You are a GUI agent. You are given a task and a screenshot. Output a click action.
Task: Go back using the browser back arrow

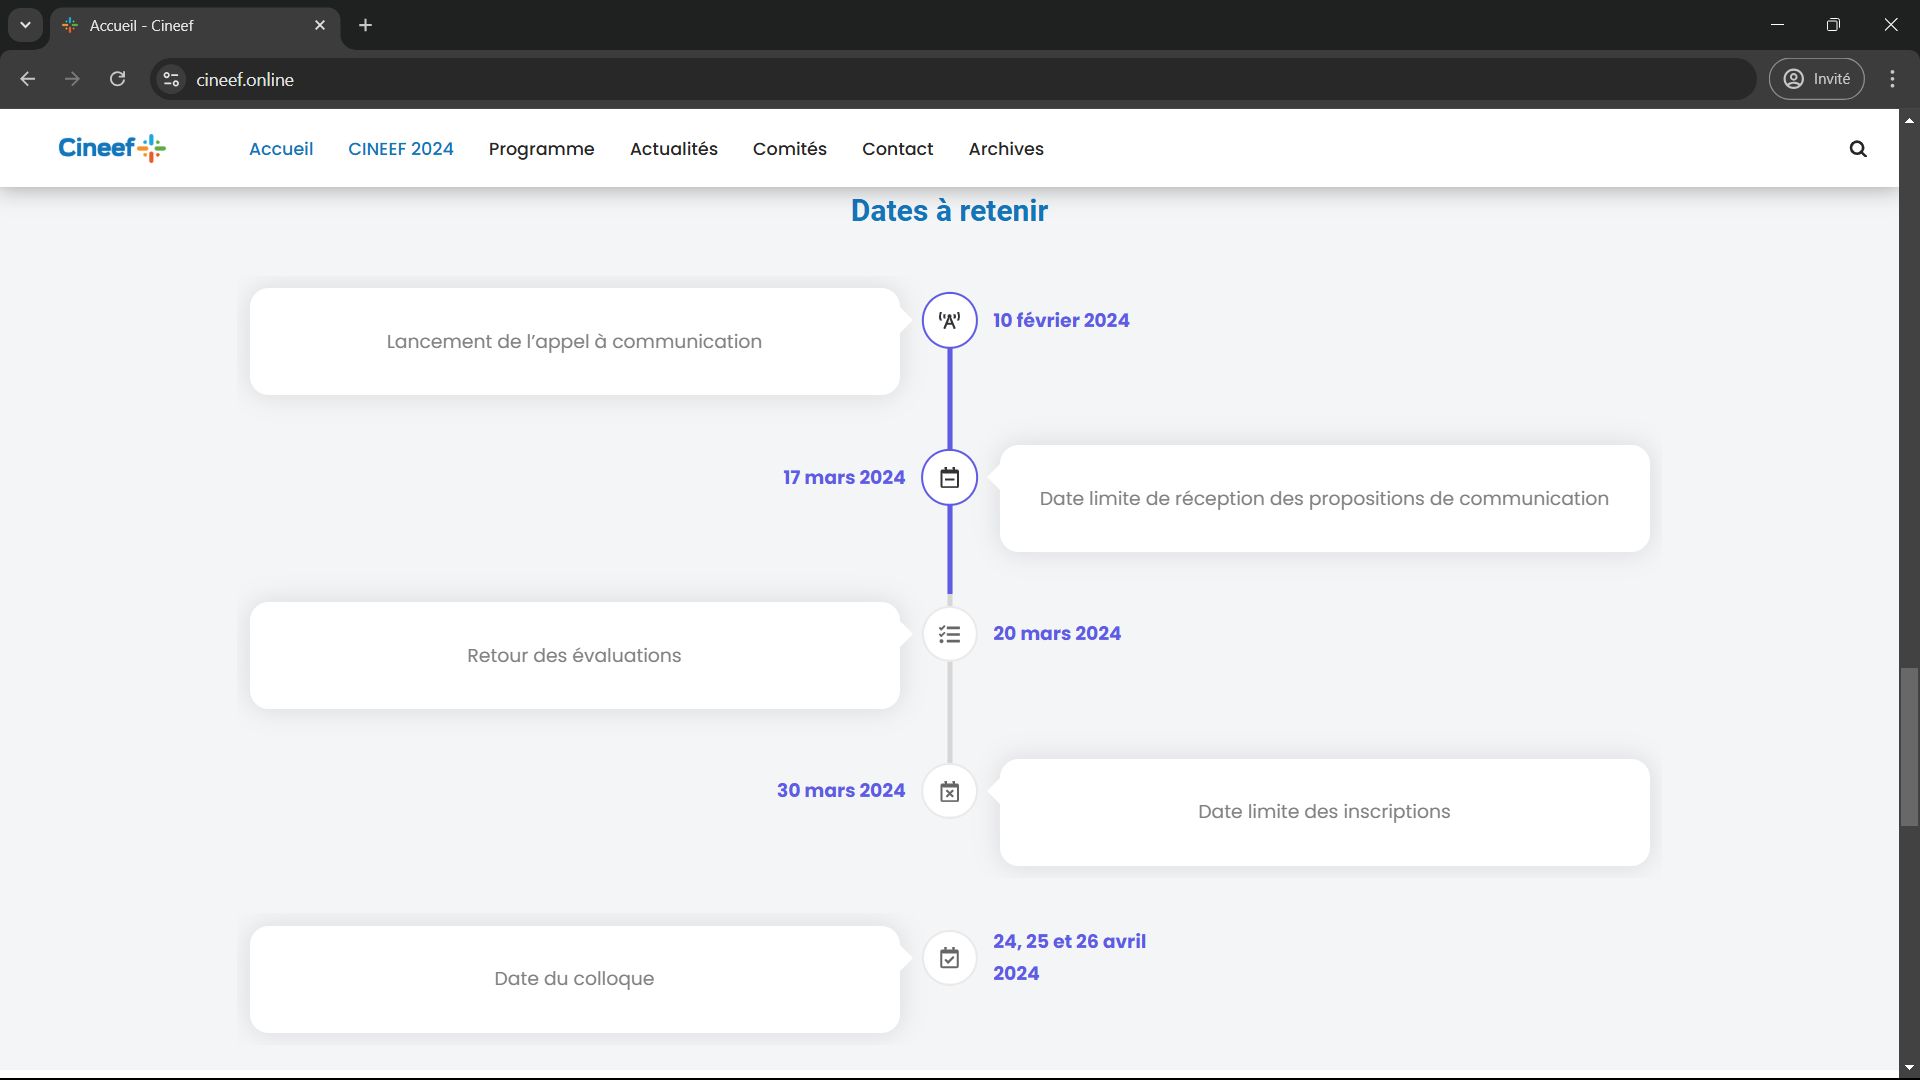coord(28,79)
